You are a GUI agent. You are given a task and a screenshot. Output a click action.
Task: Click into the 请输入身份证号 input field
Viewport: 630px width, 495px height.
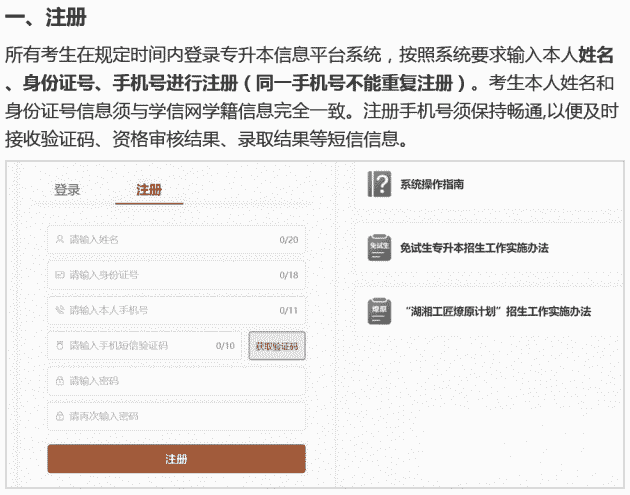(170, 275)
